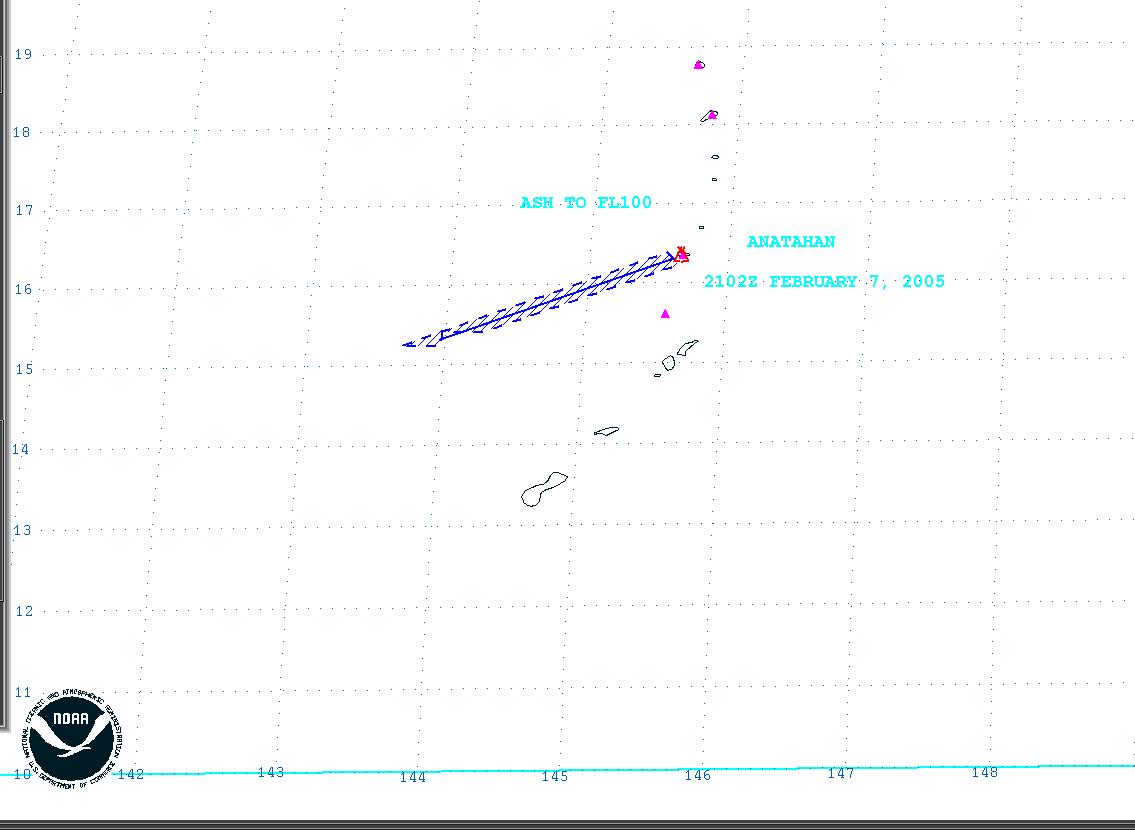Click the latitude label '19'
This screenshot has width=1135, height=830.
point(23,54)
